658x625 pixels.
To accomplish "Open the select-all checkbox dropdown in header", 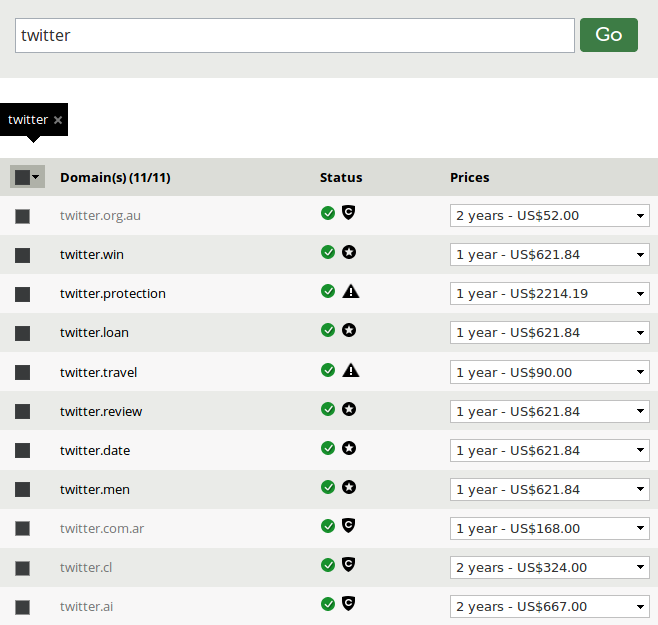I will pos(36,177).
